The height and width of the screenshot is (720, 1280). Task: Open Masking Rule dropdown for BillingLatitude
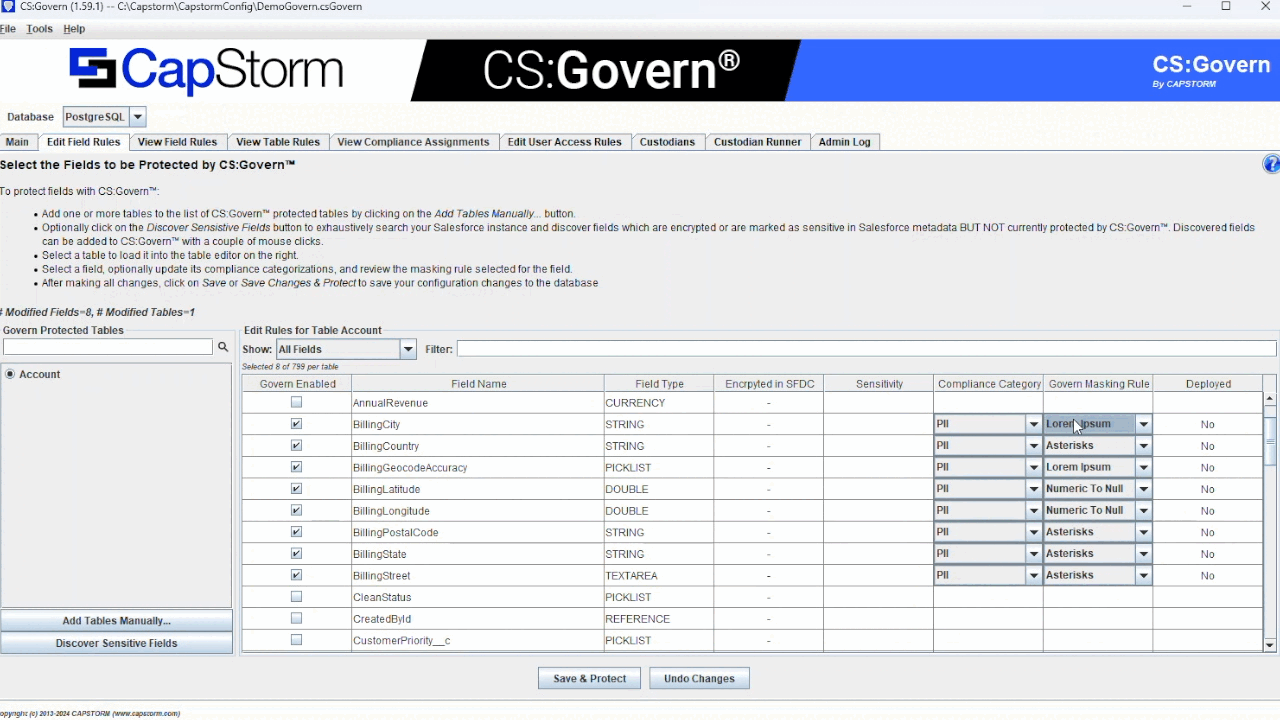pyautogui.click(x=1143, y=489)
